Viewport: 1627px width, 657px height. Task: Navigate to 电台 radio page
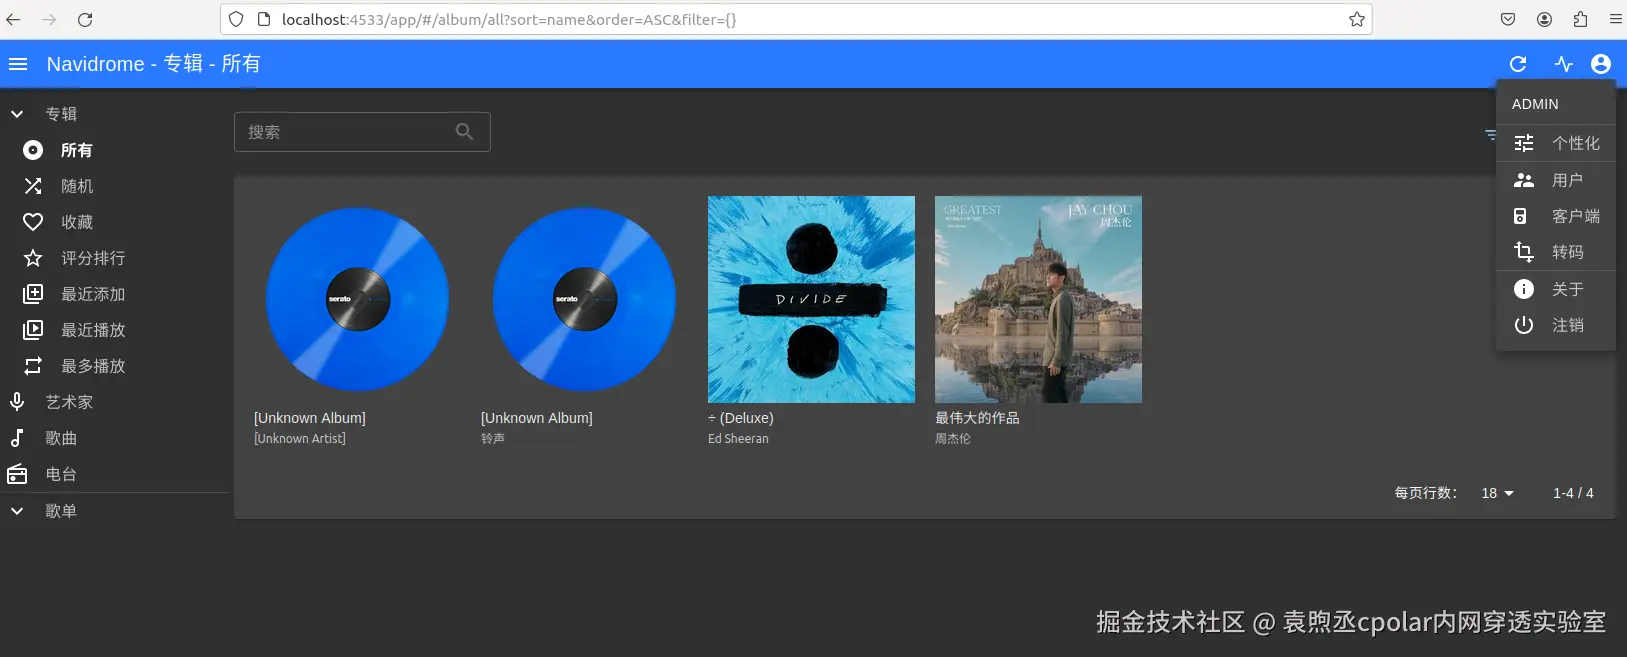[115, 474]
